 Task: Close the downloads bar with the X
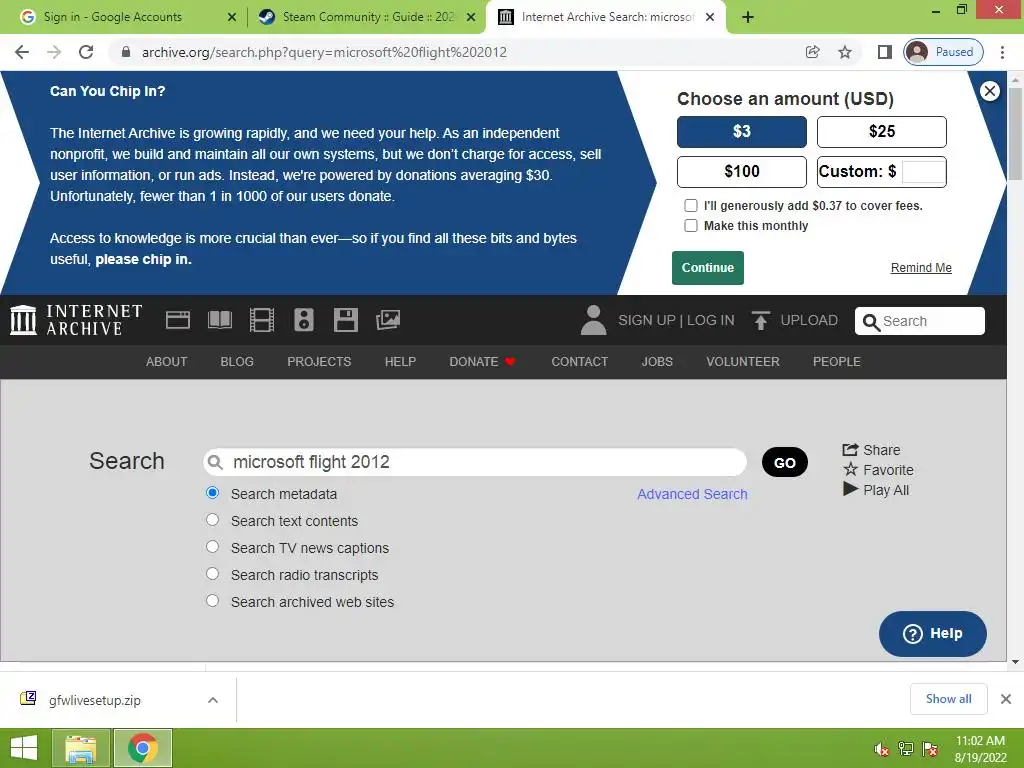click(1006, 699)
